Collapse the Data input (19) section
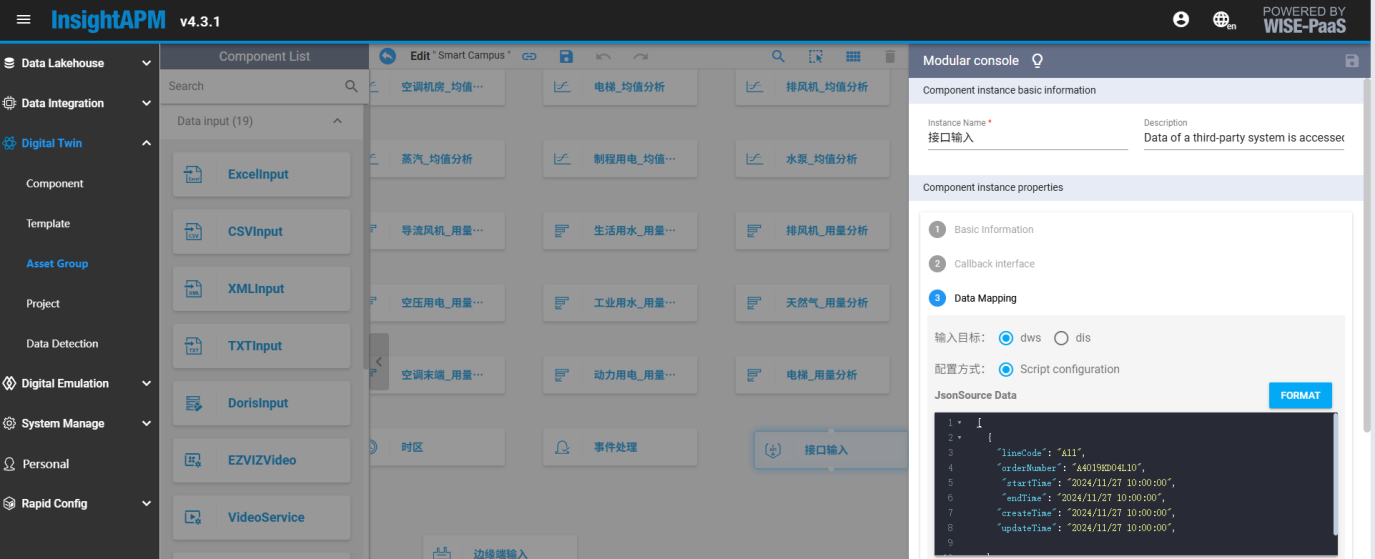 [x=337, y=121]
